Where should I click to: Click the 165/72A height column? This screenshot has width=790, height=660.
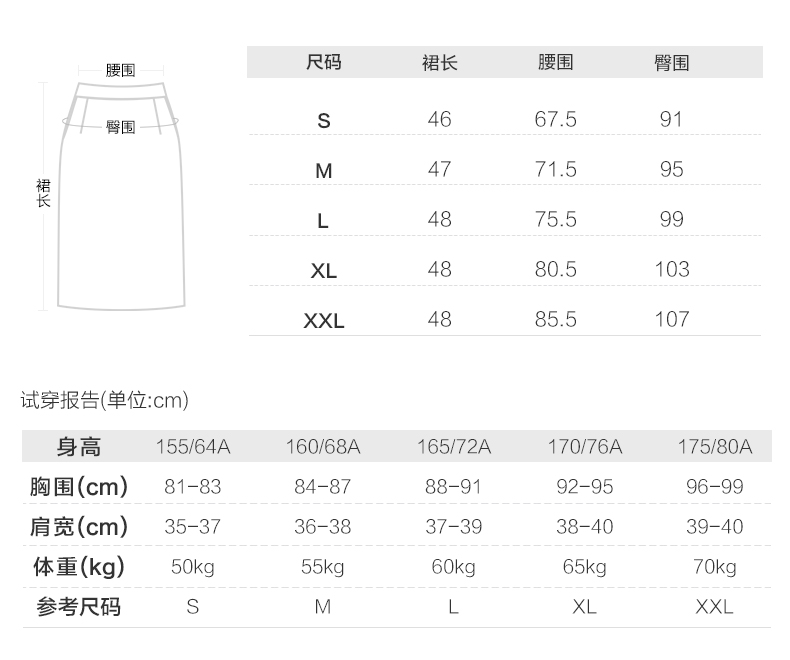(x=454, y=447)
